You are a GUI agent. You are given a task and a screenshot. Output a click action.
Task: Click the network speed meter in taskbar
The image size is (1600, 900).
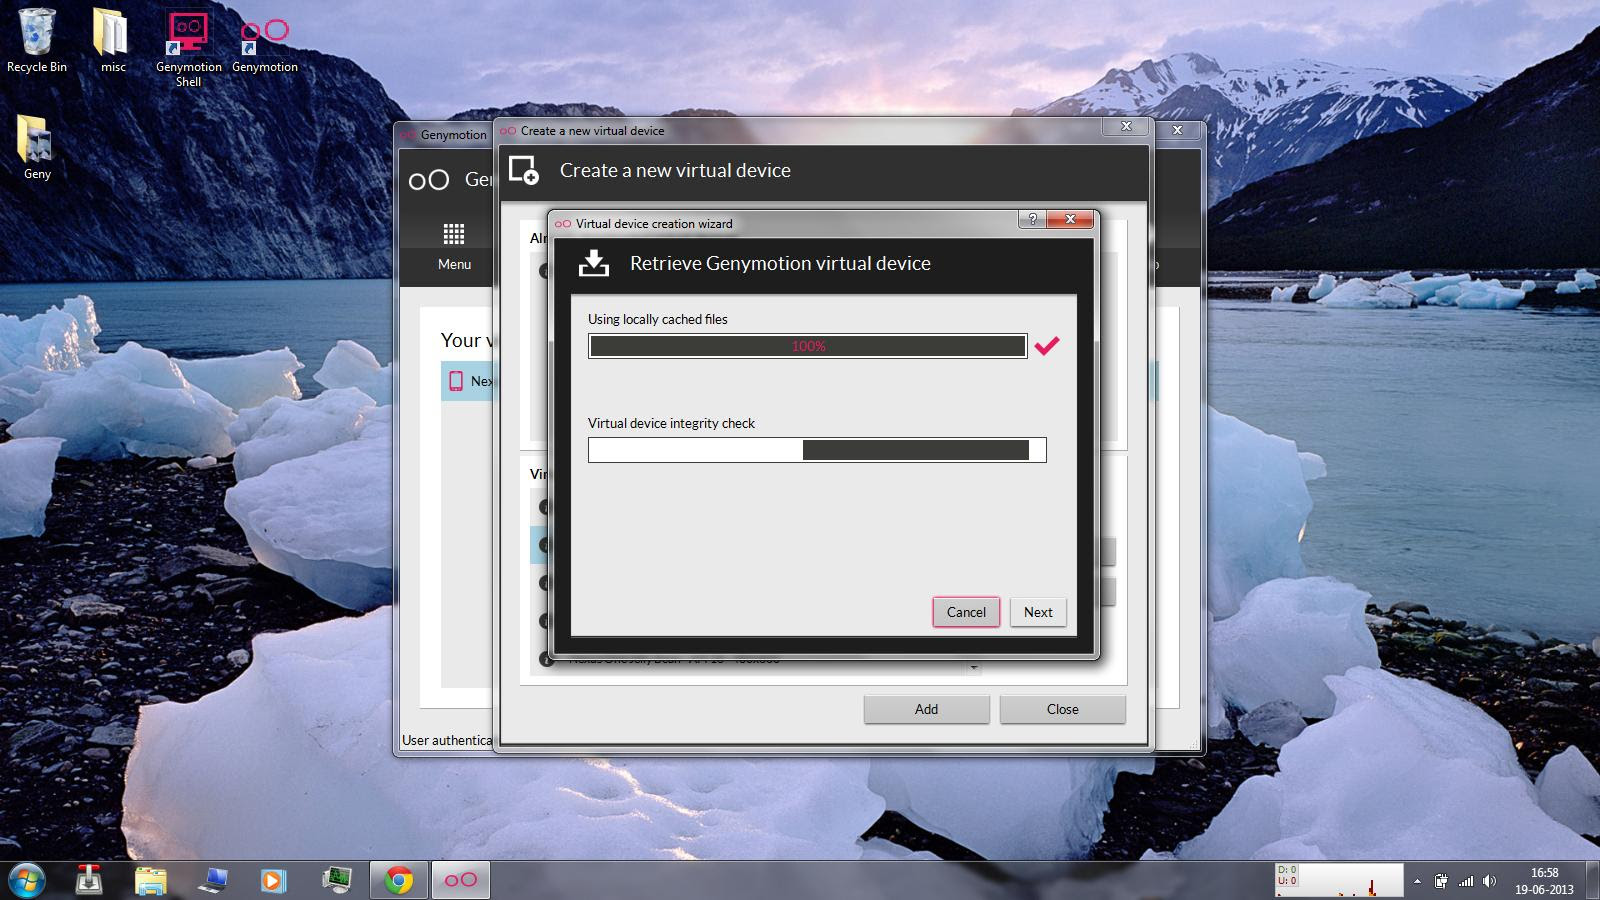[x=1339, y=880]
